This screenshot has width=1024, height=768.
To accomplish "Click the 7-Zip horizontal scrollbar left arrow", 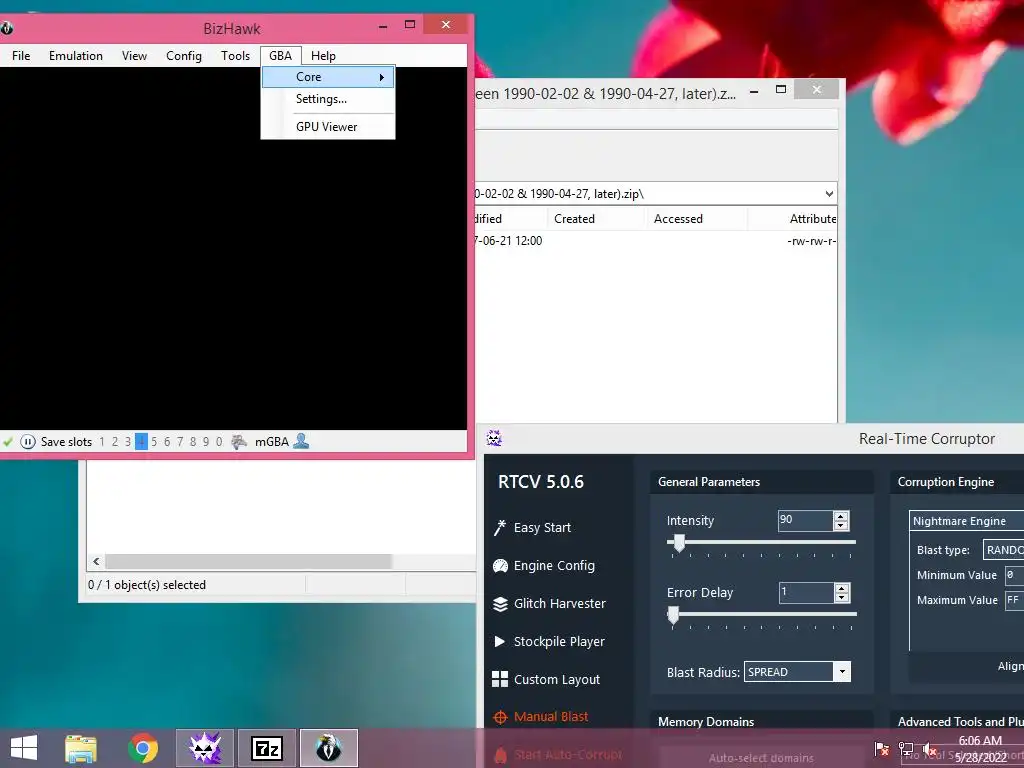I will (96, 562).
